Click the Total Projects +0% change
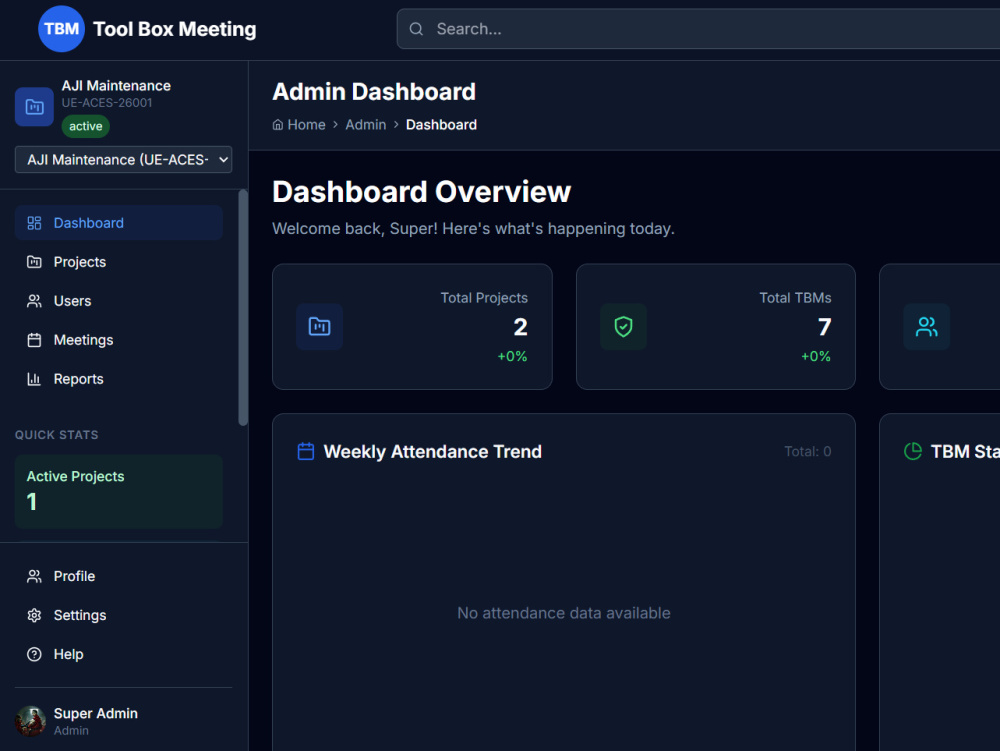The image size is (1000, 751). coord(512,356)
